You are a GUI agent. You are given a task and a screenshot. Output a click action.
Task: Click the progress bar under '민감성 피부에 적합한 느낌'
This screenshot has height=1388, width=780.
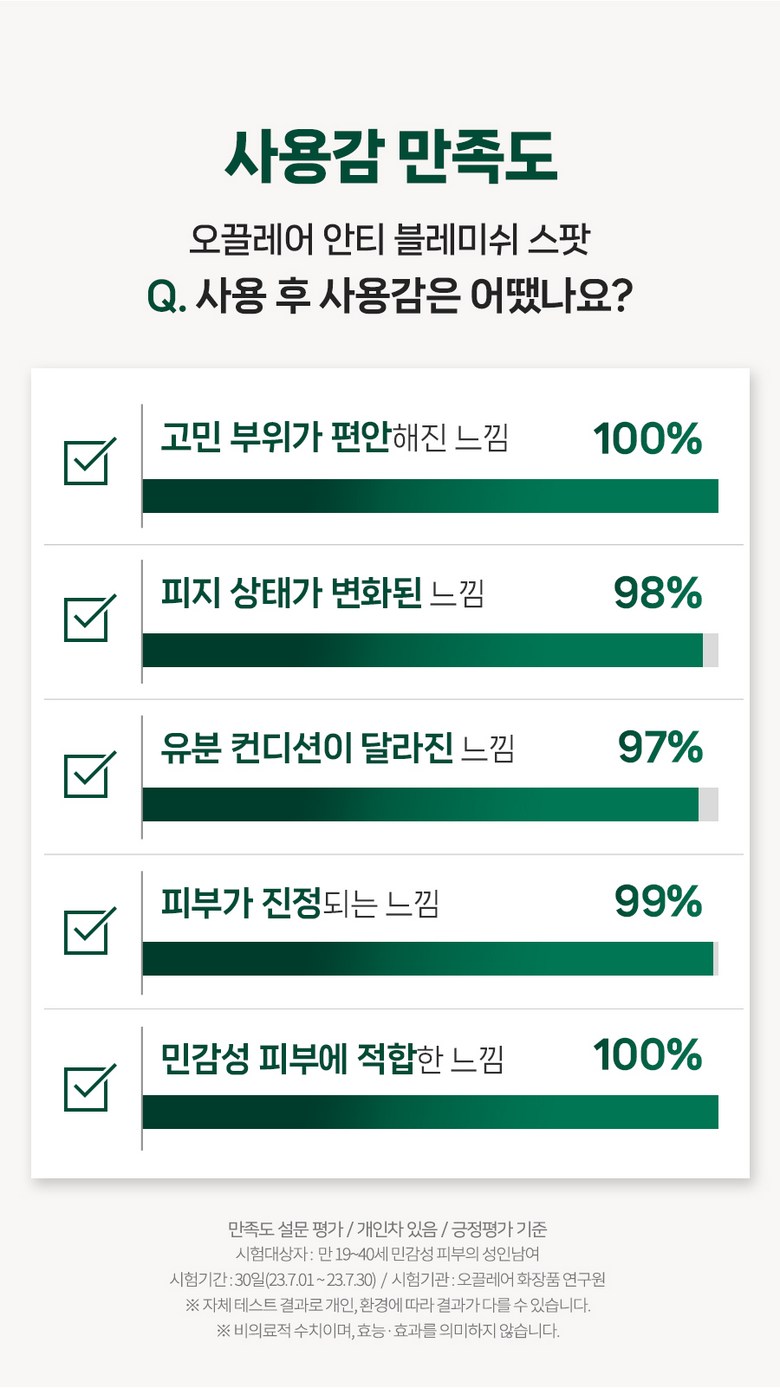point(430,1112)
